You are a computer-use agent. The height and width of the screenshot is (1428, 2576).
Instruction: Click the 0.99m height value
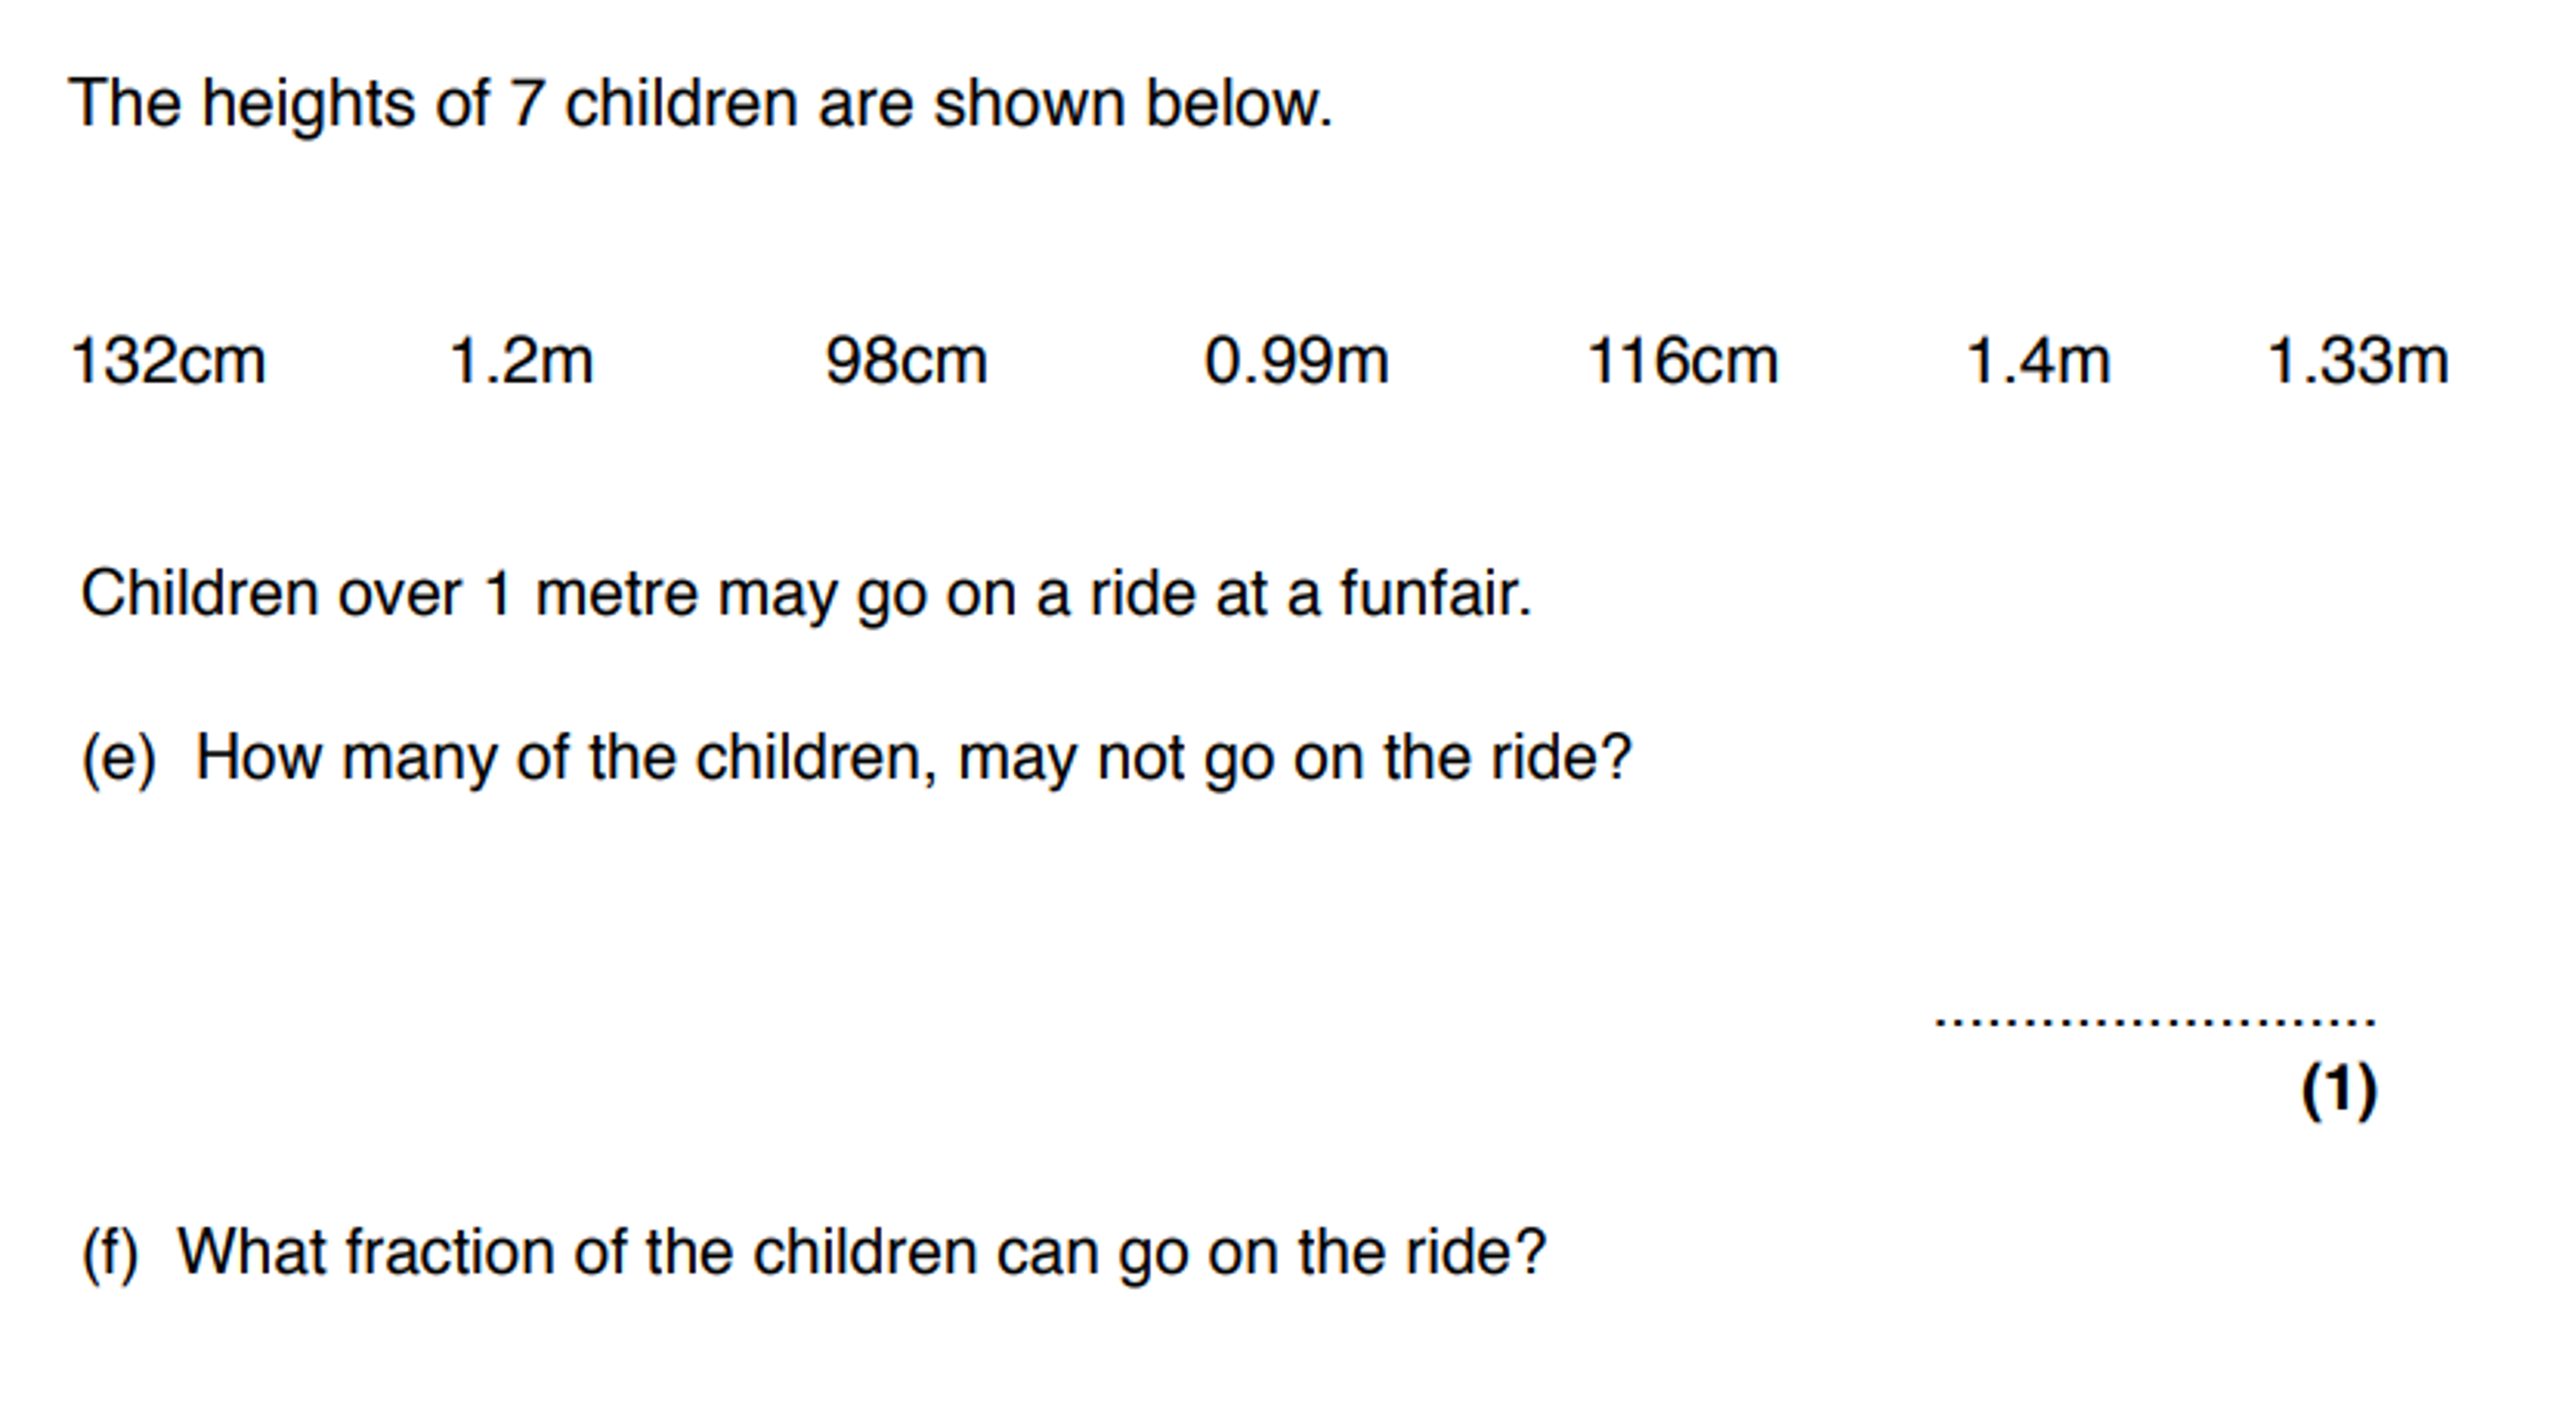point(1296,361)
